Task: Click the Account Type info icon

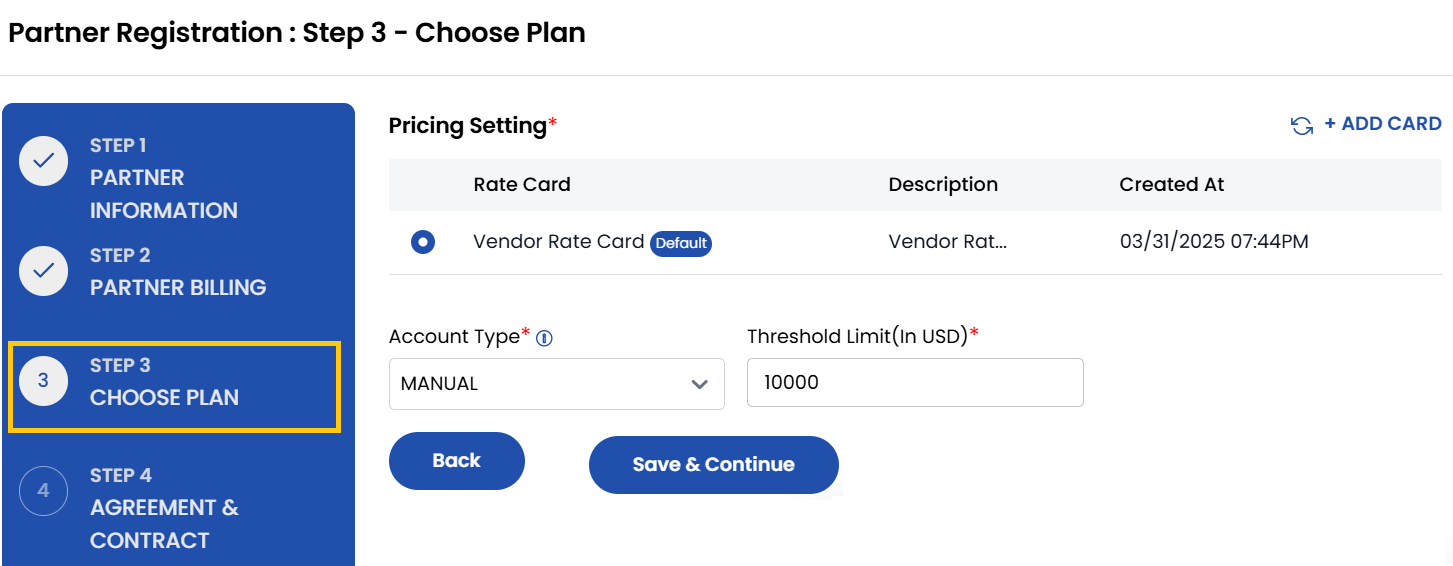Action: (545, 338)
